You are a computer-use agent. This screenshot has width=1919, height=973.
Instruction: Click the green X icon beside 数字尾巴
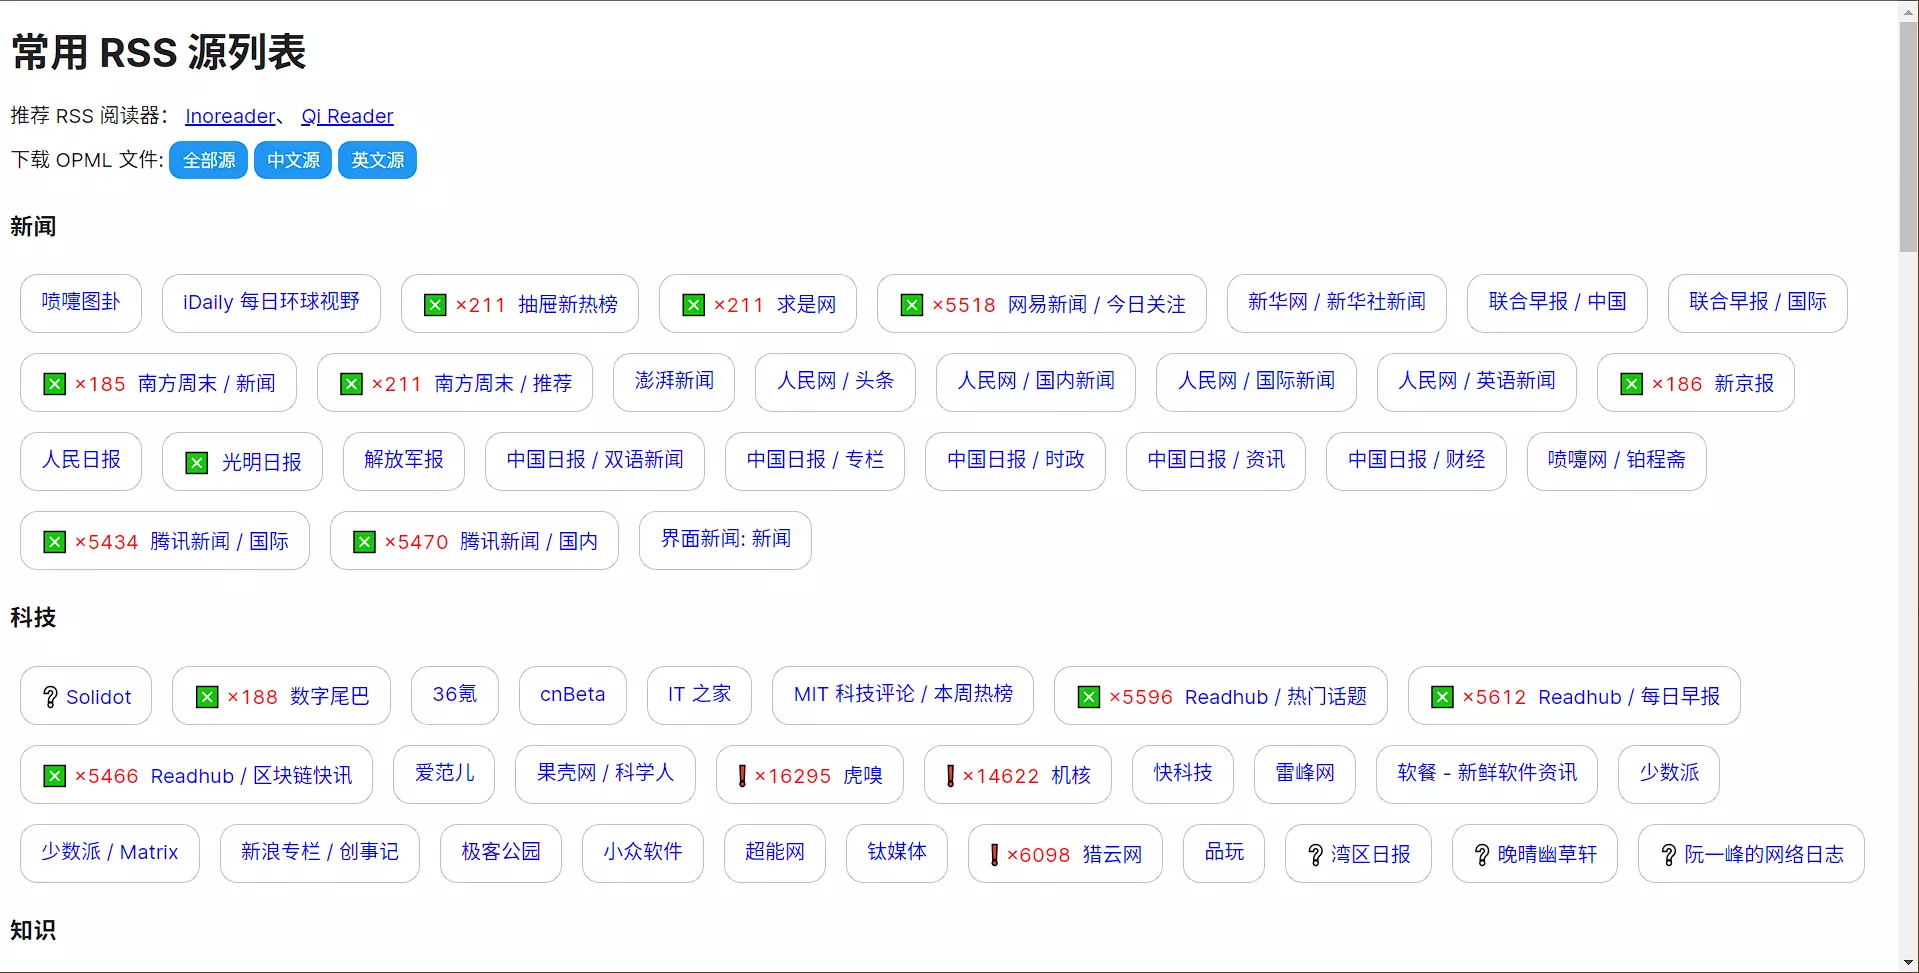(207, 697)
